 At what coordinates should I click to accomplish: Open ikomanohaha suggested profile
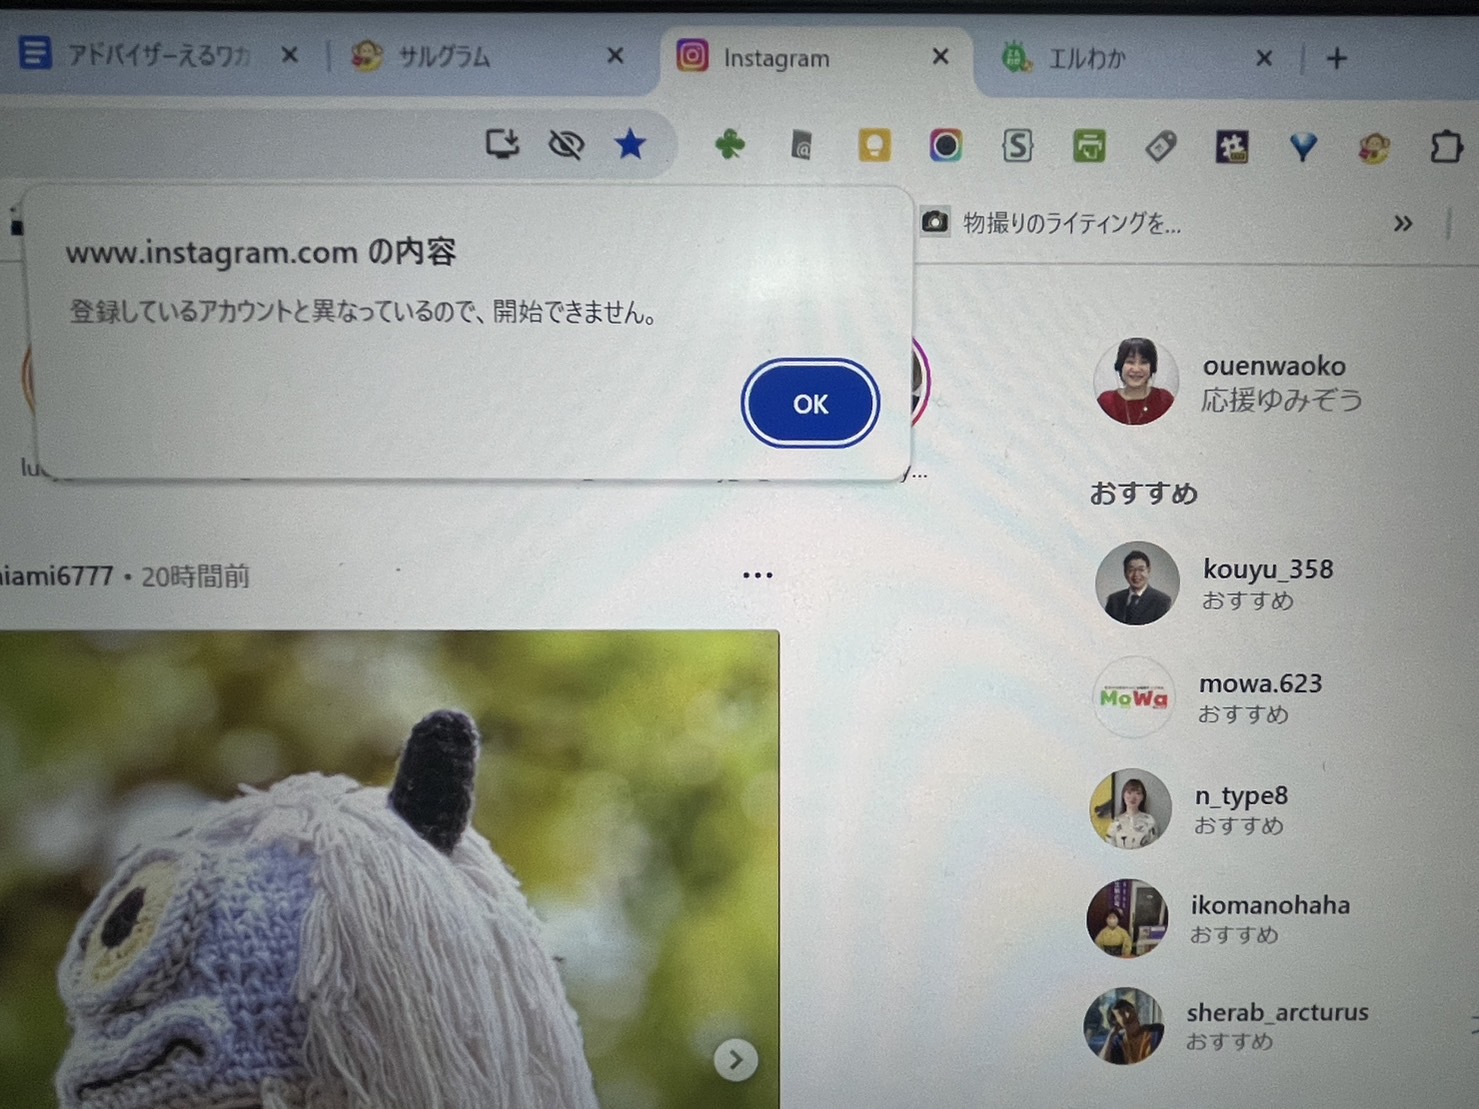point(1270,905)
